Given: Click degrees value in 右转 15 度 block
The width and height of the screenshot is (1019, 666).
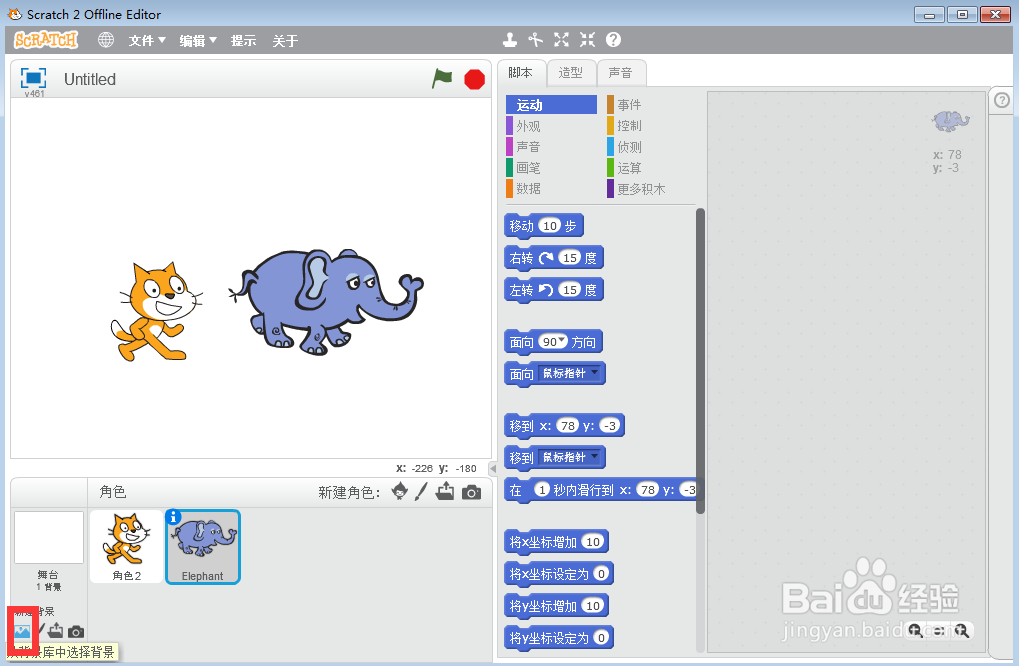Looking at the screenshot, I should click(570, 258).
